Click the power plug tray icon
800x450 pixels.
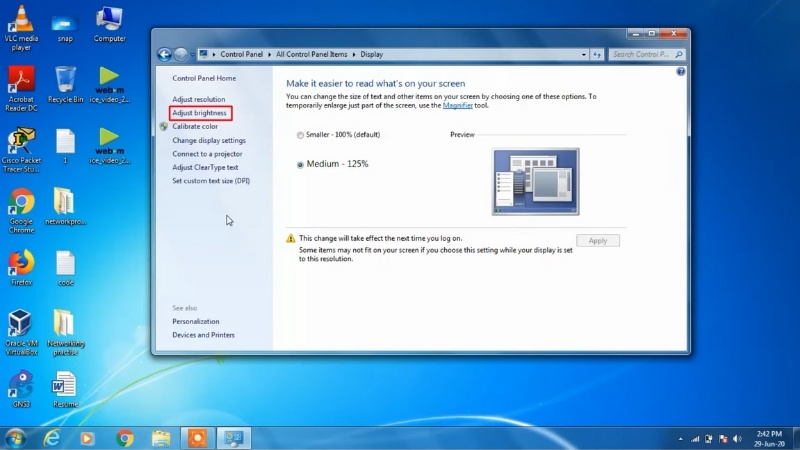(709, 439)
